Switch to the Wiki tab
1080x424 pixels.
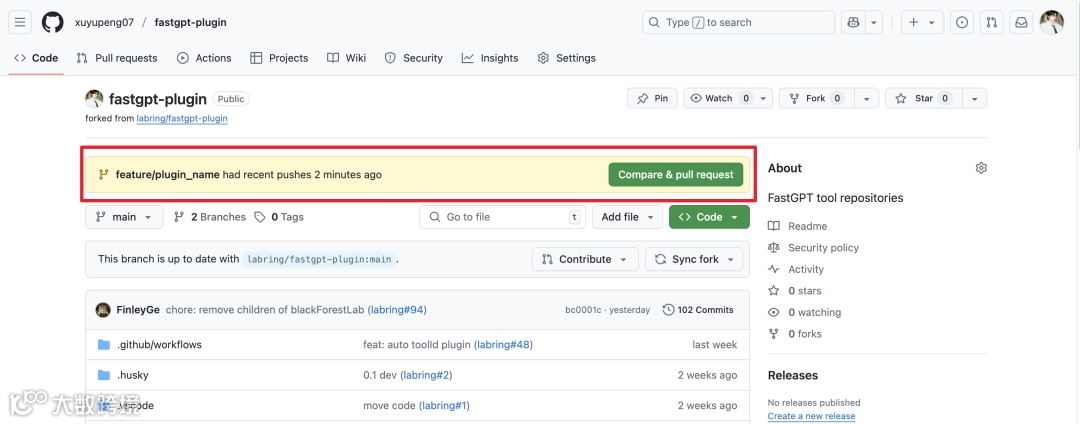346,58
